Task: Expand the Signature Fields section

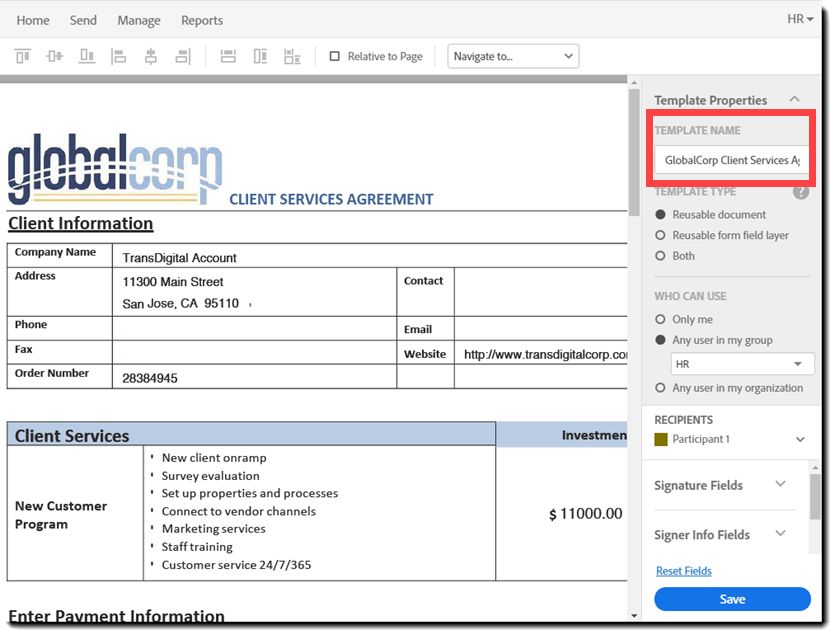Action: click(780, 484)
